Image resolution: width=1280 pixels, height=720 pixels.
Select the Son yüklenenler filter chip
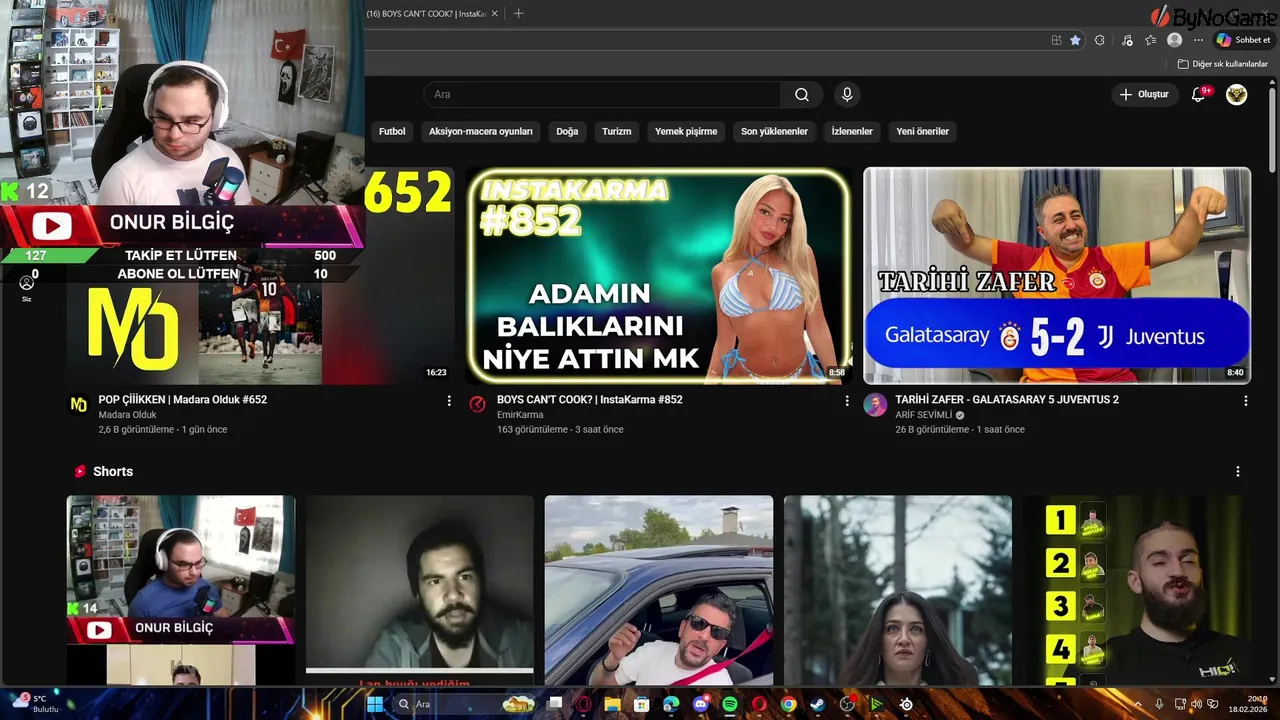pos(774,131)
